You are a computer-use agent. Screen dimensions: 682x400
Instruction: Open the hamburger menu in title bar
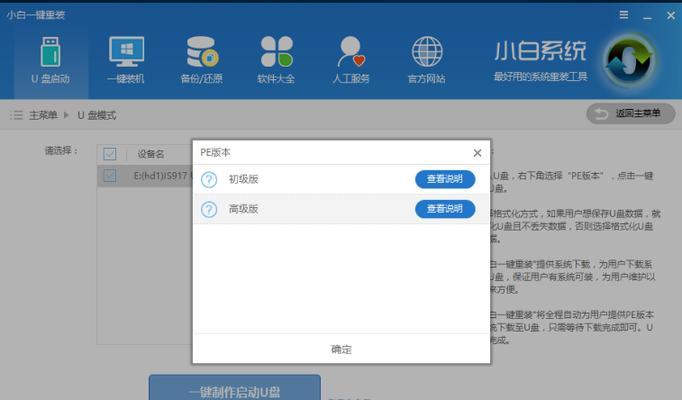click(624, 15)
